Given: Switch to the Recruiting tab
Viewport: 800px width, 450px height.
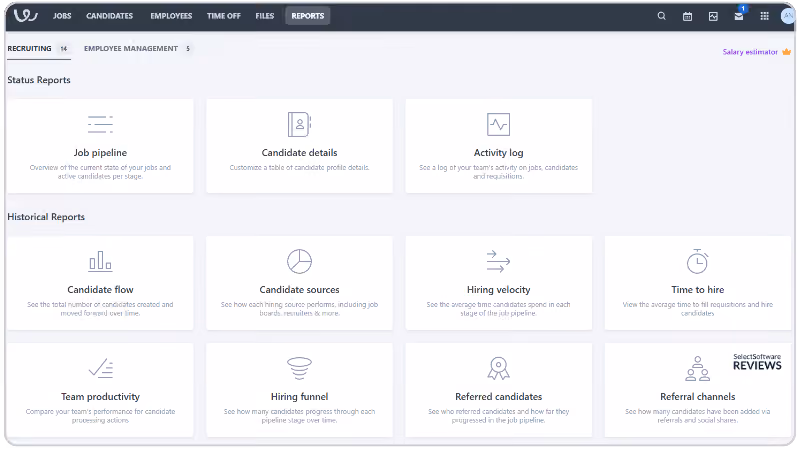Looking at the screenshot, I should (30, 48).
